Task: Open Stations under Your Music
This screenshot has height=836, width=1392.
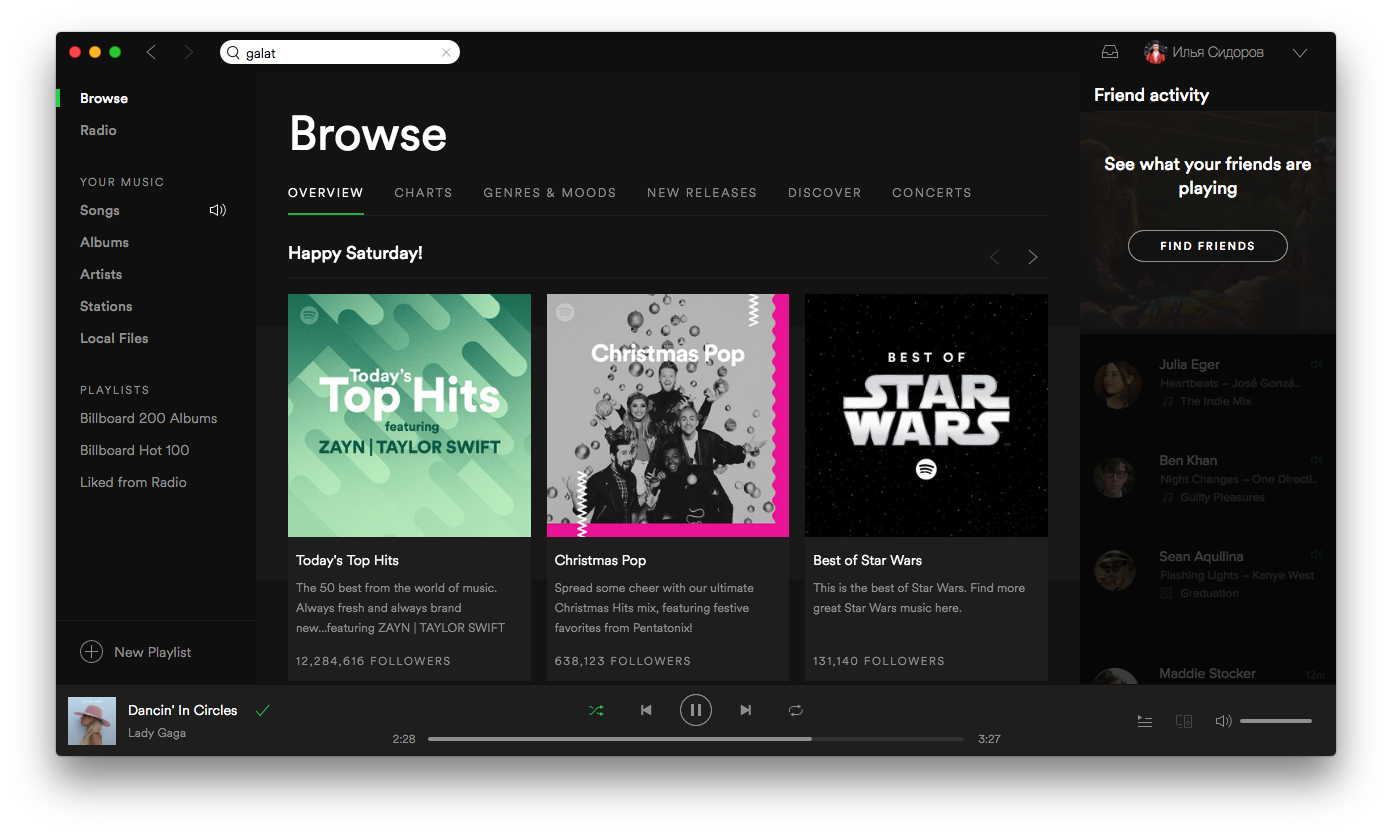Action: [106, 306]
